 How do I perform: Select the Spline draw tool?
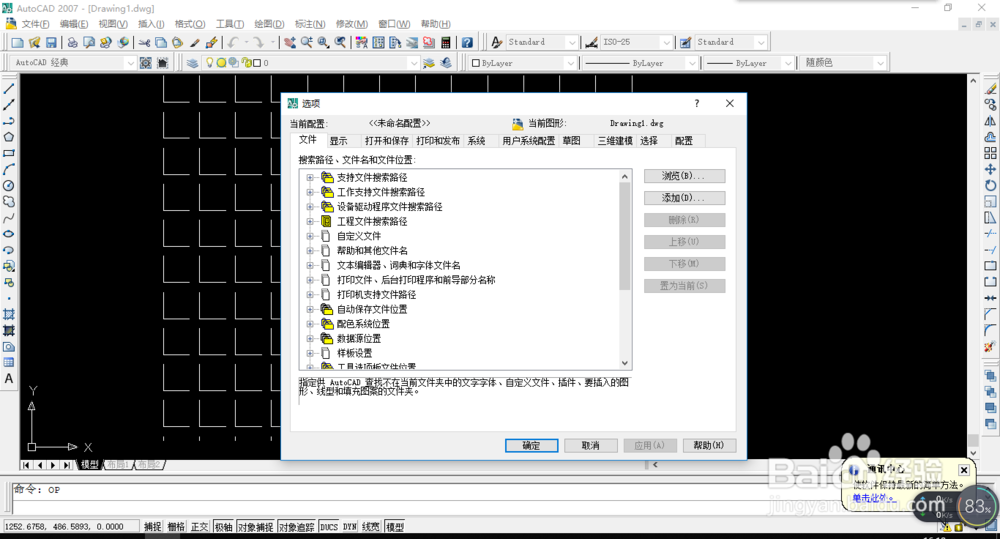coord(9,218)
